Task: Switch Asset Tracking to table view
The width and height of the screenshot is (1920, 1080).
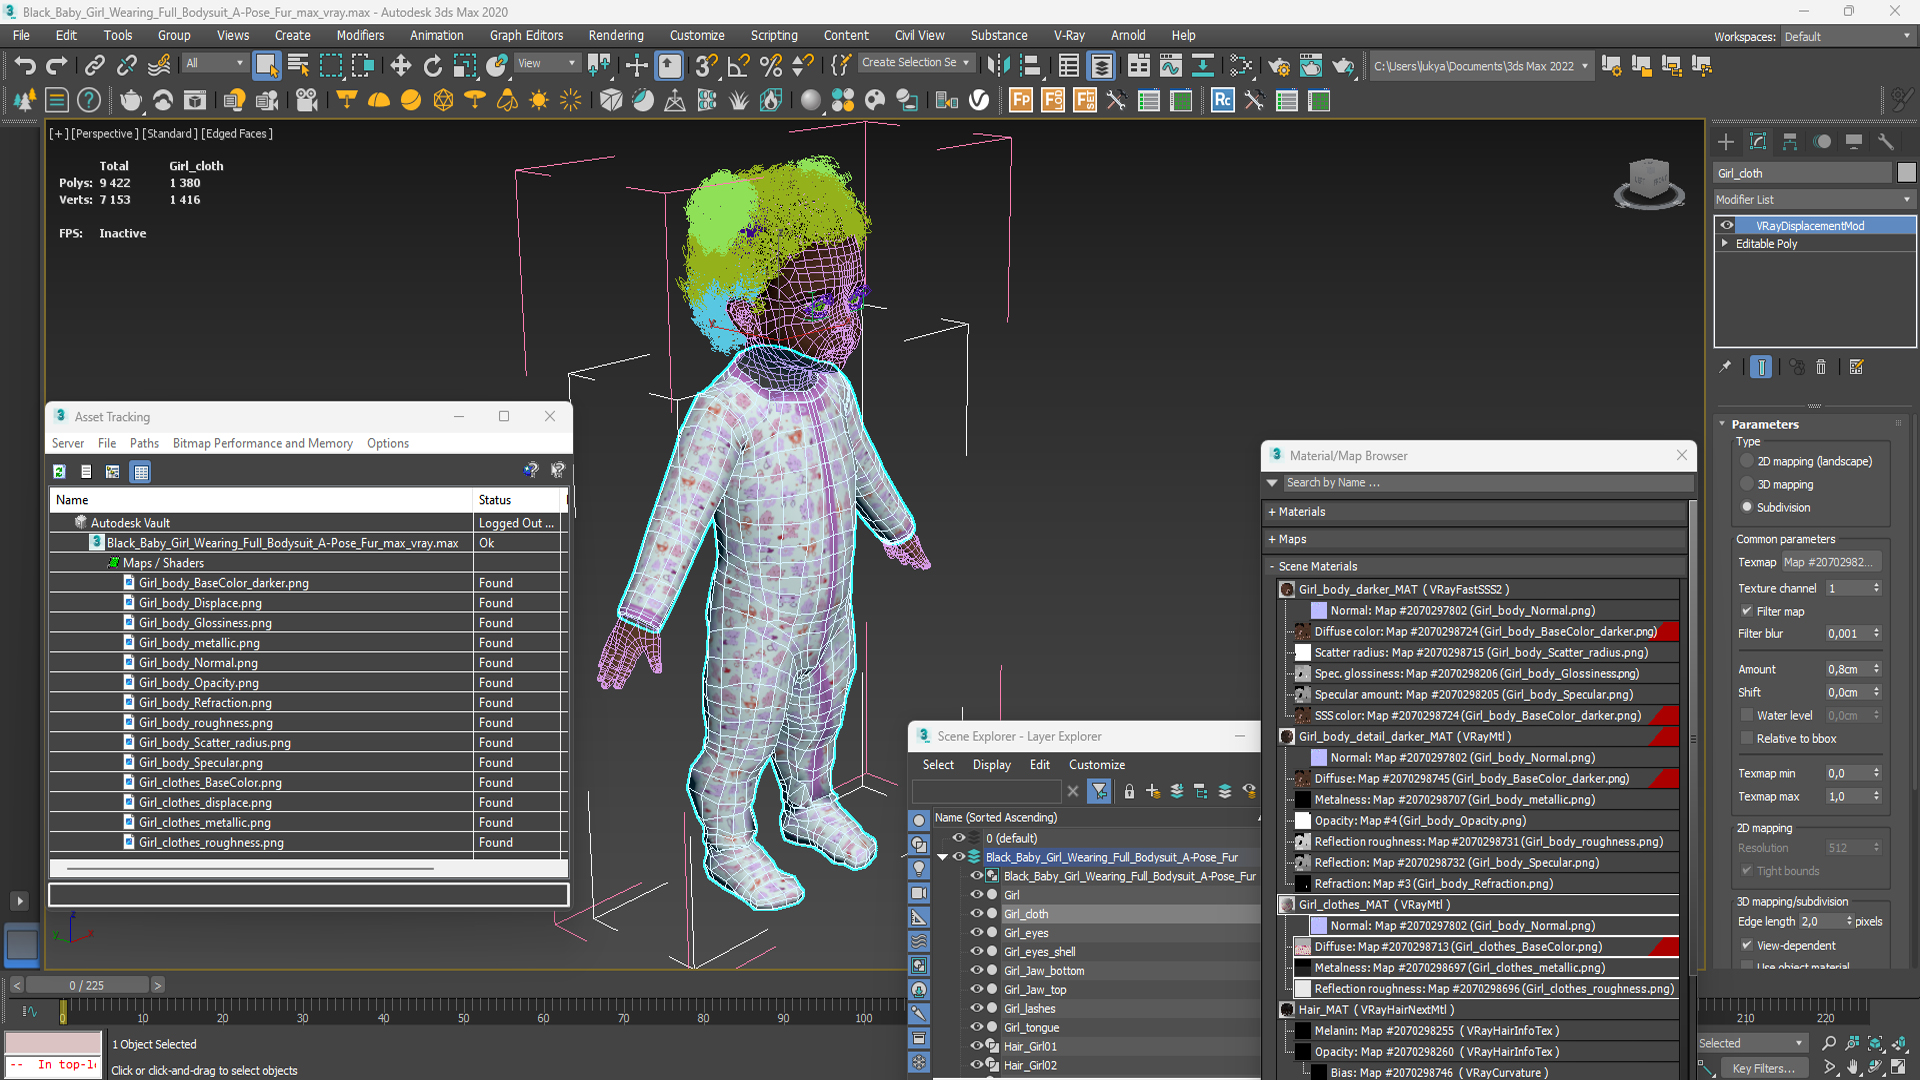Action: tap(141, 471)
